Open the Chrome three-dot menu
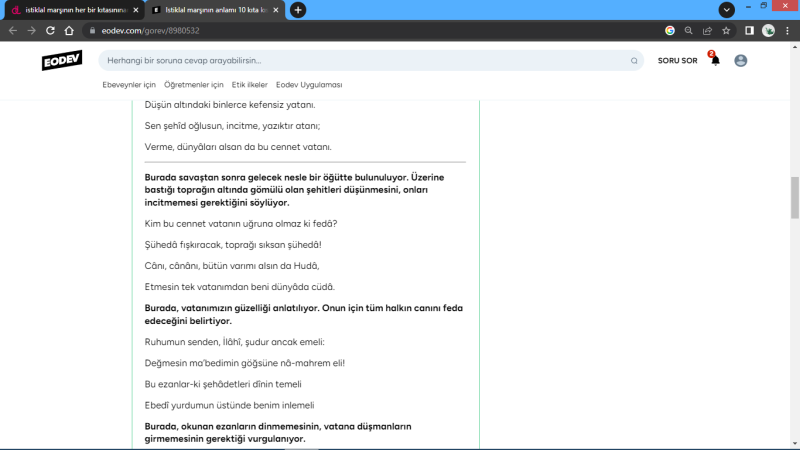This screenshot has height=450, width=800. (787, 31)
